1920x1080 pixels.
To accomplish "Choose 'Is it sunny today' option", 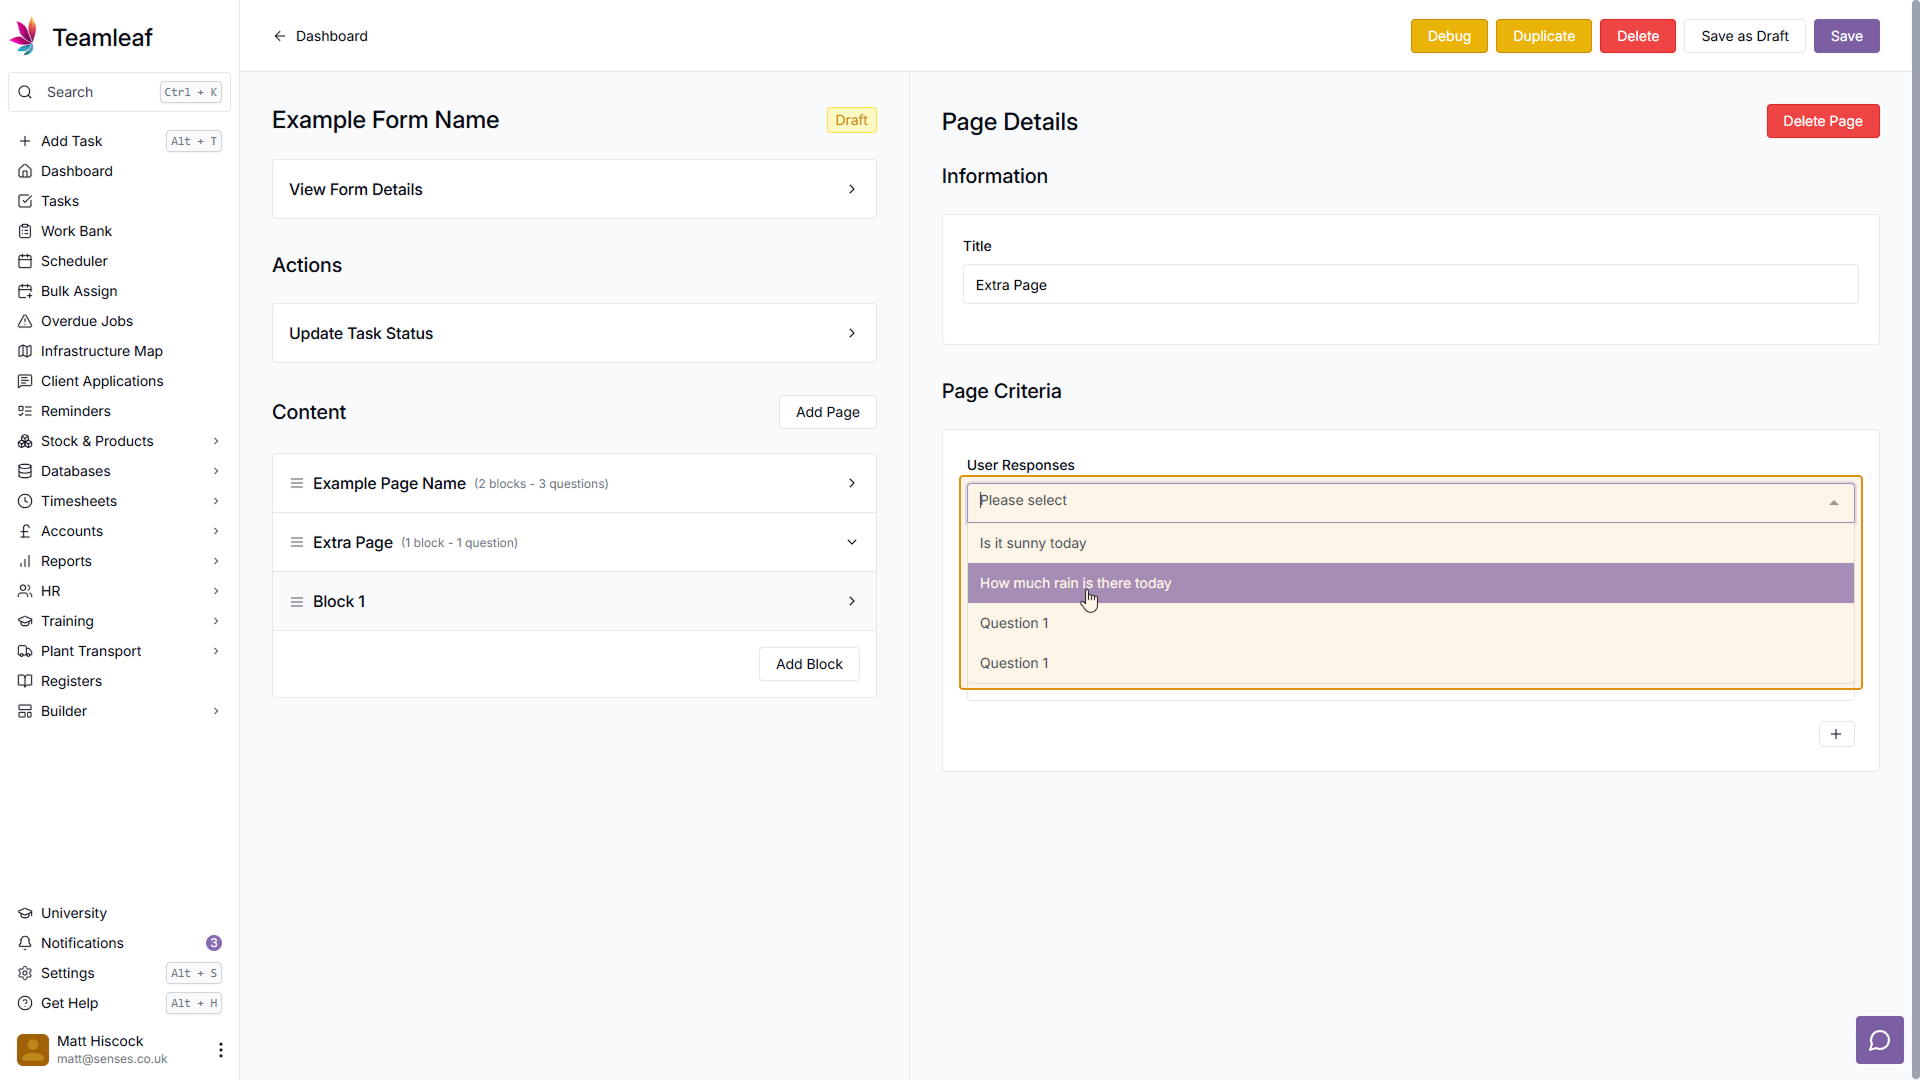I will (x=1032, y=543).
